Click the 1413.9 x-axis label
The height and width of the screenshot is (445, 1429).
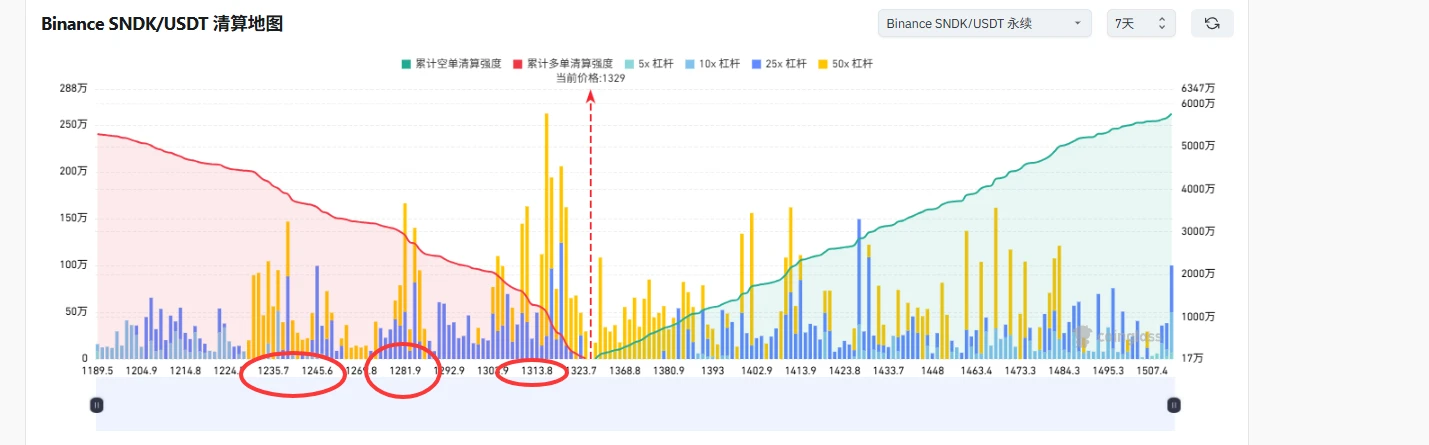[x=801, y=371]
